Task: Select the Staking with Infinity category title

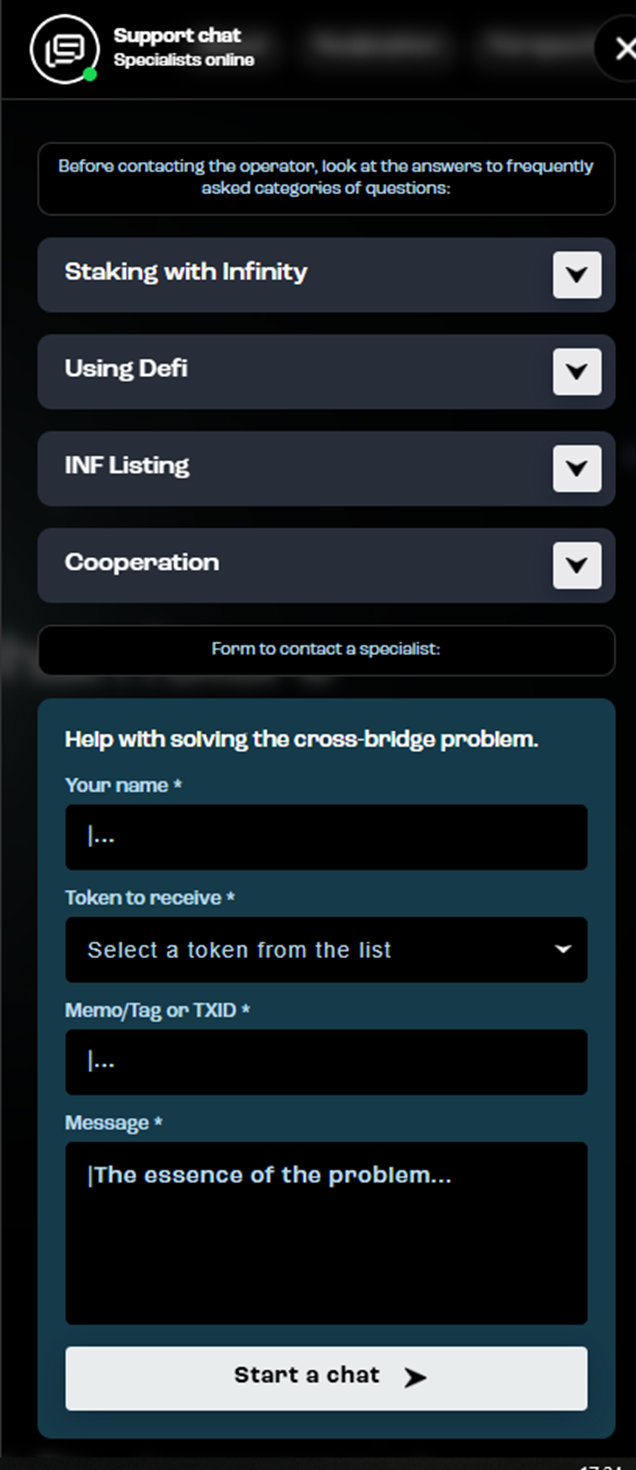Action: click(186, 272)
